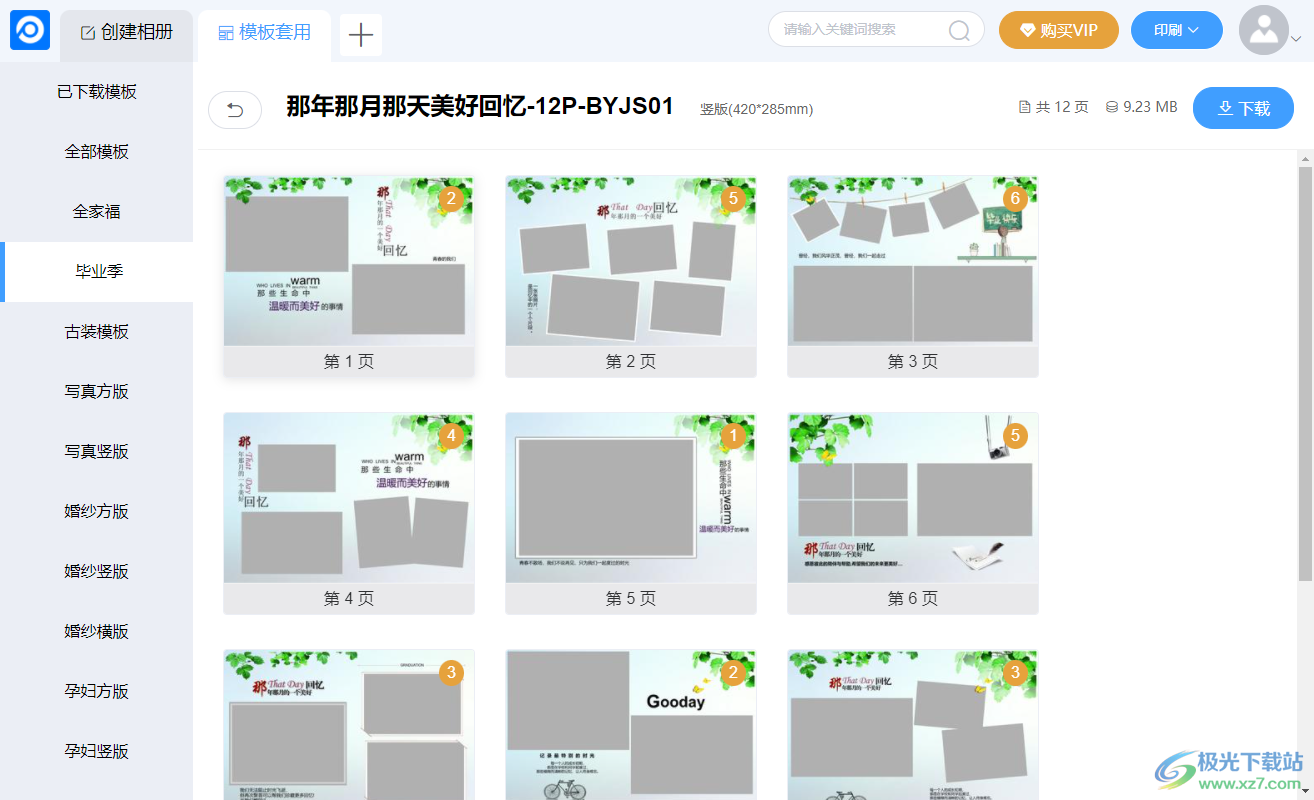Image resolution: width=1314 pixels, height=800 pixels.
Task: Click the 竖版(420*285mm) size label
Action: (x=757, y=109)
